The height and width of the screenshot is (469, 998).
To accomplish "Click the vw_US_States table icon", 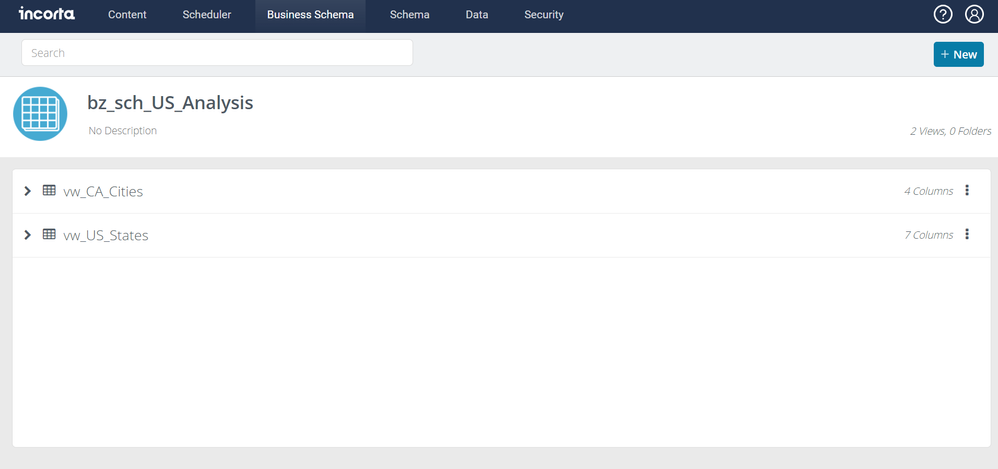I will (x=49, y=235).
